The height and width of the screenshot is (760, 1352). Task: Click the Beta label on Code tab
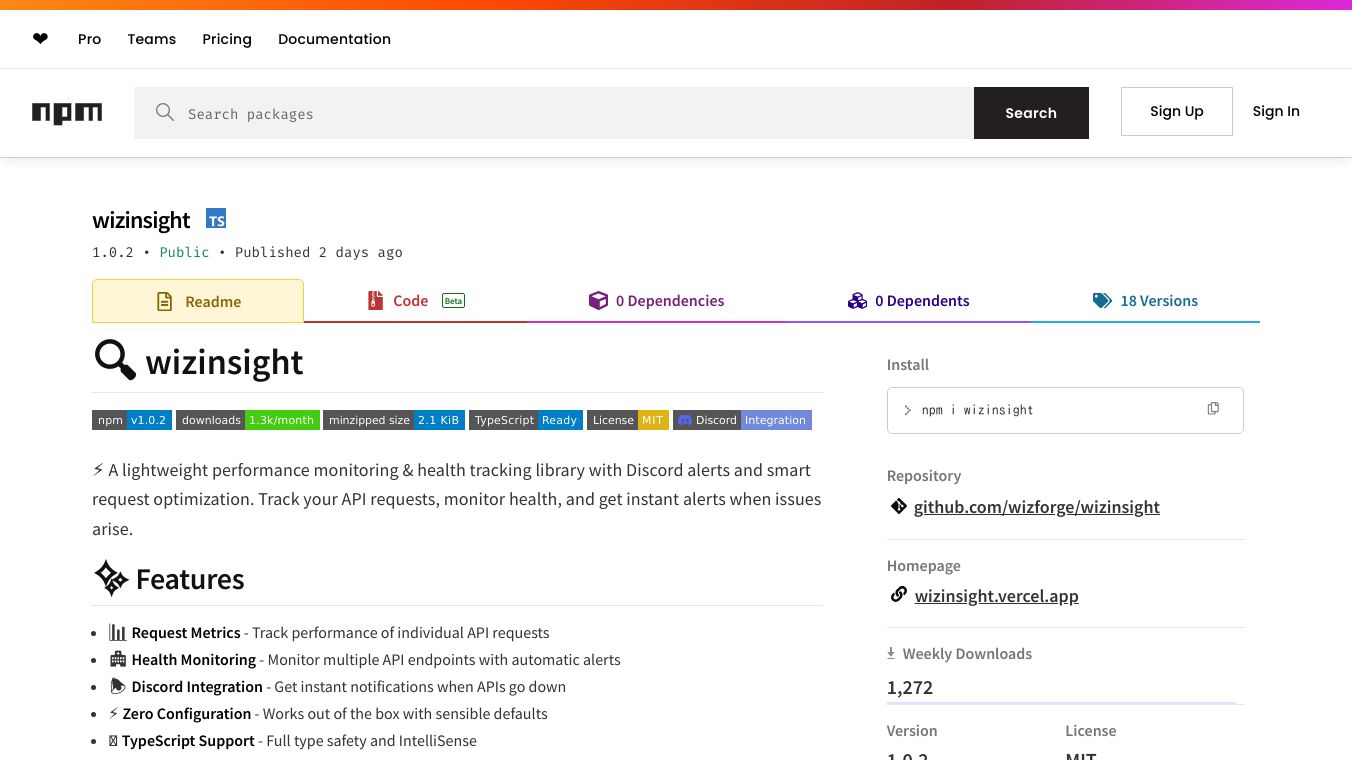[454, 301]
